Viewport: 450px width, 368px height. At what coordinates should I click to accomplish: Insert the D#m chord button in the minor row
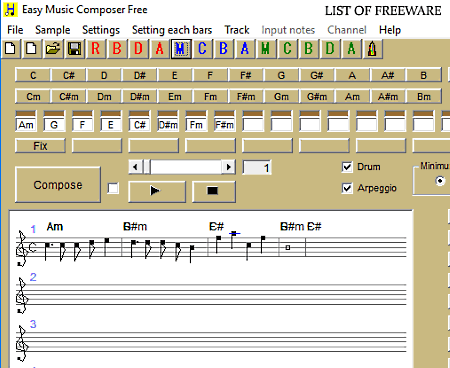140,97
